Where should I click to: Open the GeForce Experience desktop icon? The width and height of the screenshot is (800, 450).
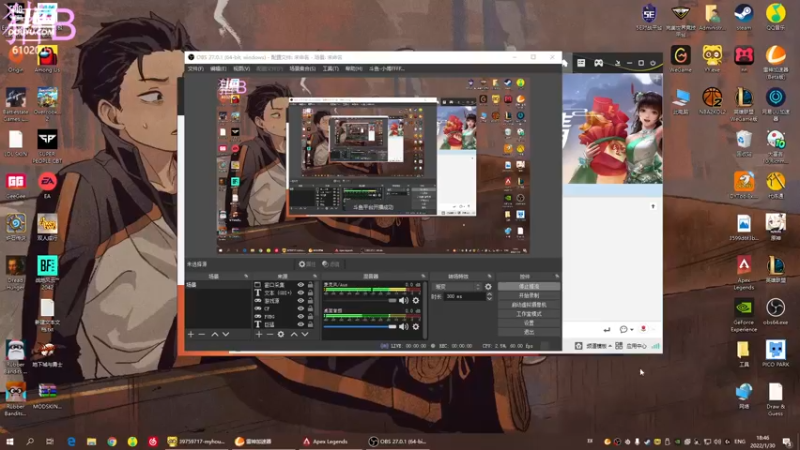click(x=743, y=315)
